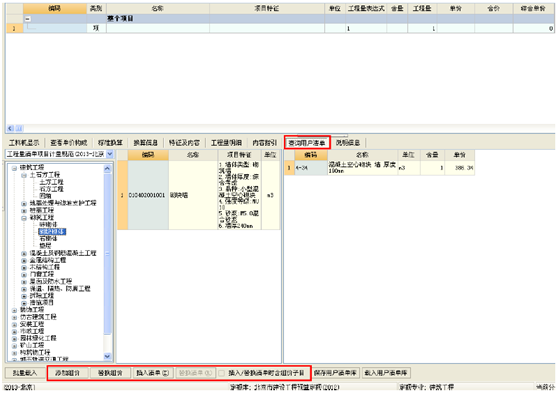Select the 010402001001 砌块墙 row
Viewport: 558px width, 393px height.
[199, 195]
